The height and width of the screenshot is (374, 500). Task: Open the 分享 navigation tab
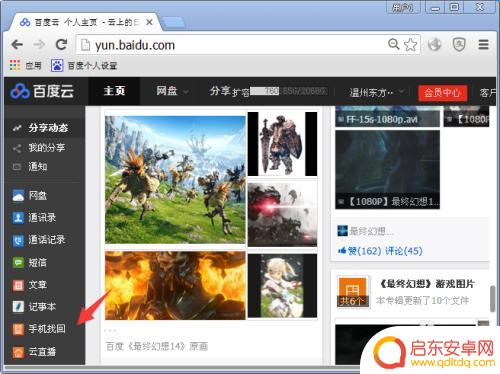click(x=220, y=91)
